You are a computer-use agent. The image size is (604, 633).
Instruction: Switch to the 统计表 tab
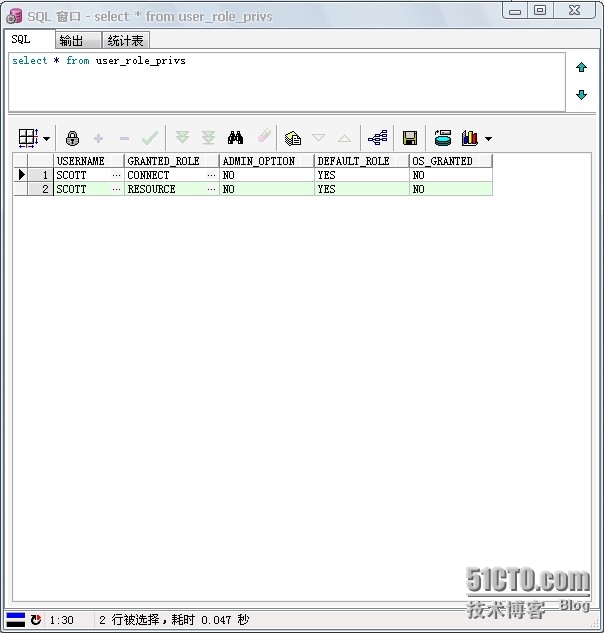126,40
